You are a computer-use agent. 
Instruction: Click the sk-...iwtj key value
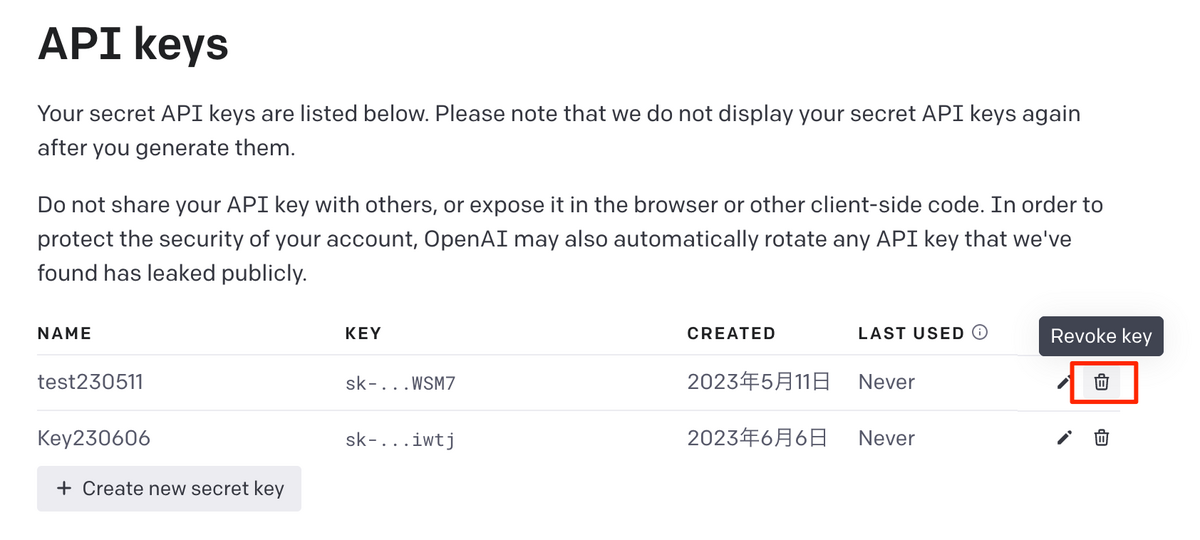coord(400,438)
